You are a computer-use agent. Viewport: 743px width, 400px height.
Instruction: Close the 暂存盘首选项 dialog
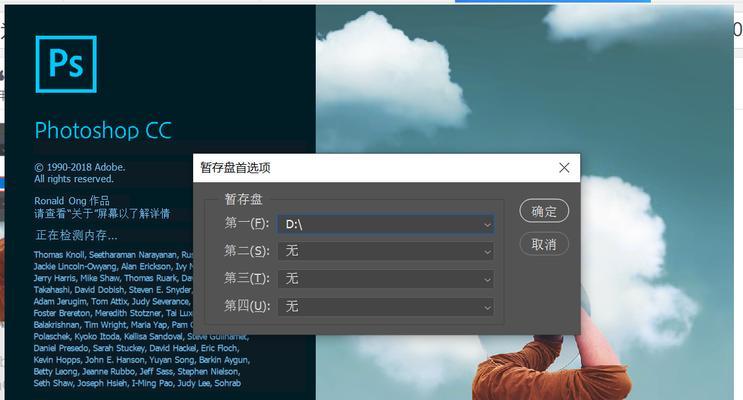[x=564, y=168]
